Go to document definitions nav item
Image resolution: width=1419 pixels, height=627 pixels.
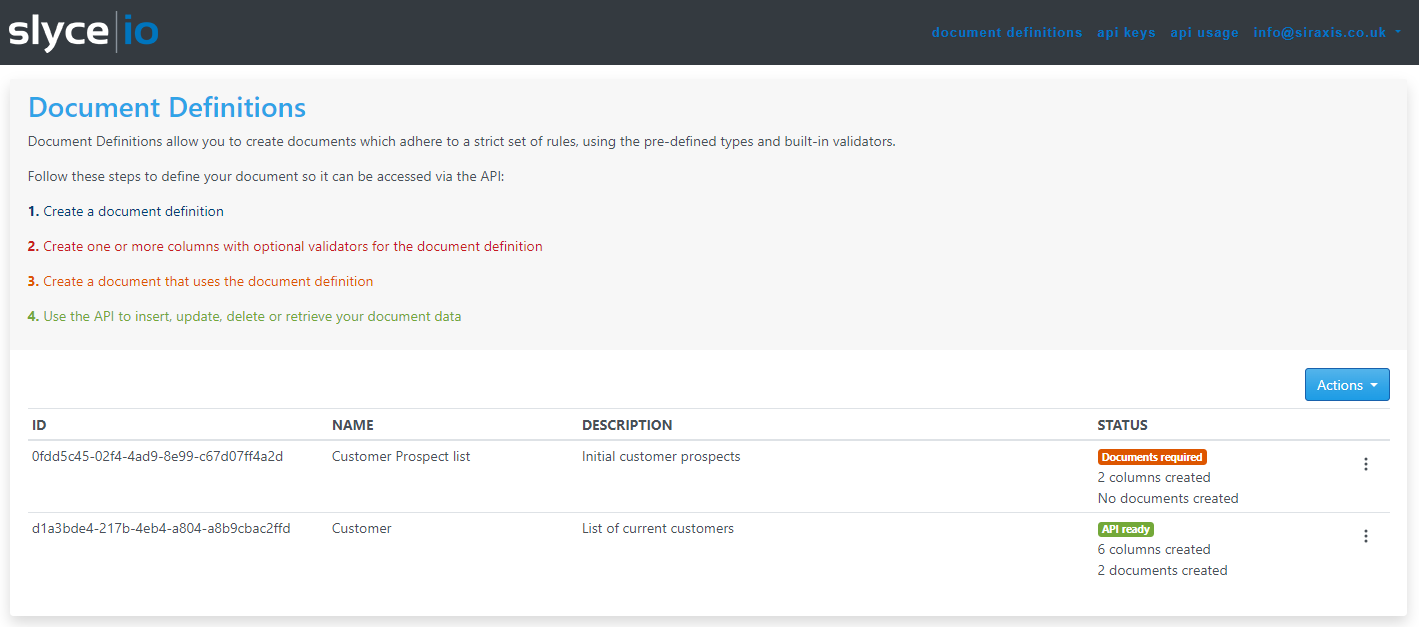(x=1006, y=32)
